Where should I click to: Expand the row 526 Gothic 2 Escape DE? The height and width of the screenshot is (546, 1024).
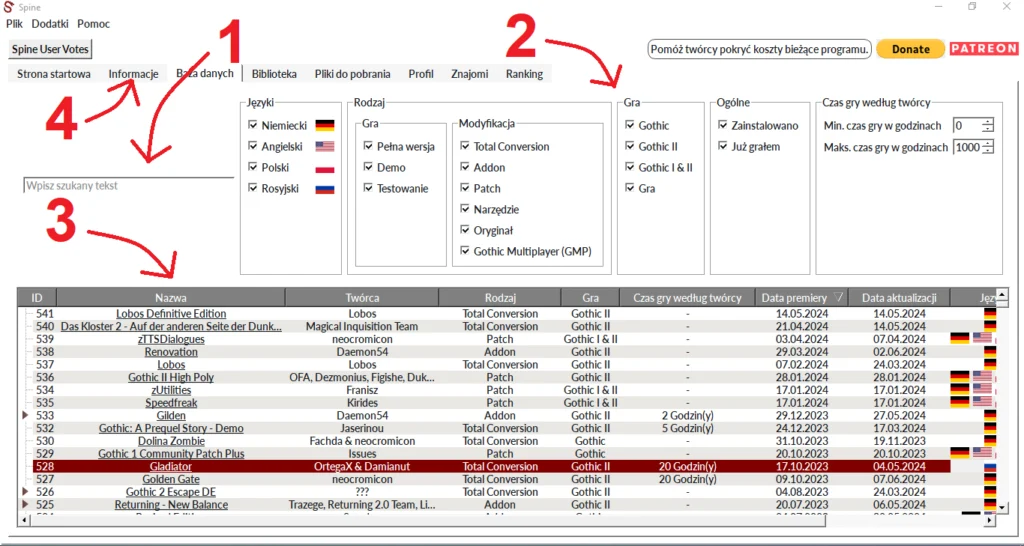click(x=25, y=492)
